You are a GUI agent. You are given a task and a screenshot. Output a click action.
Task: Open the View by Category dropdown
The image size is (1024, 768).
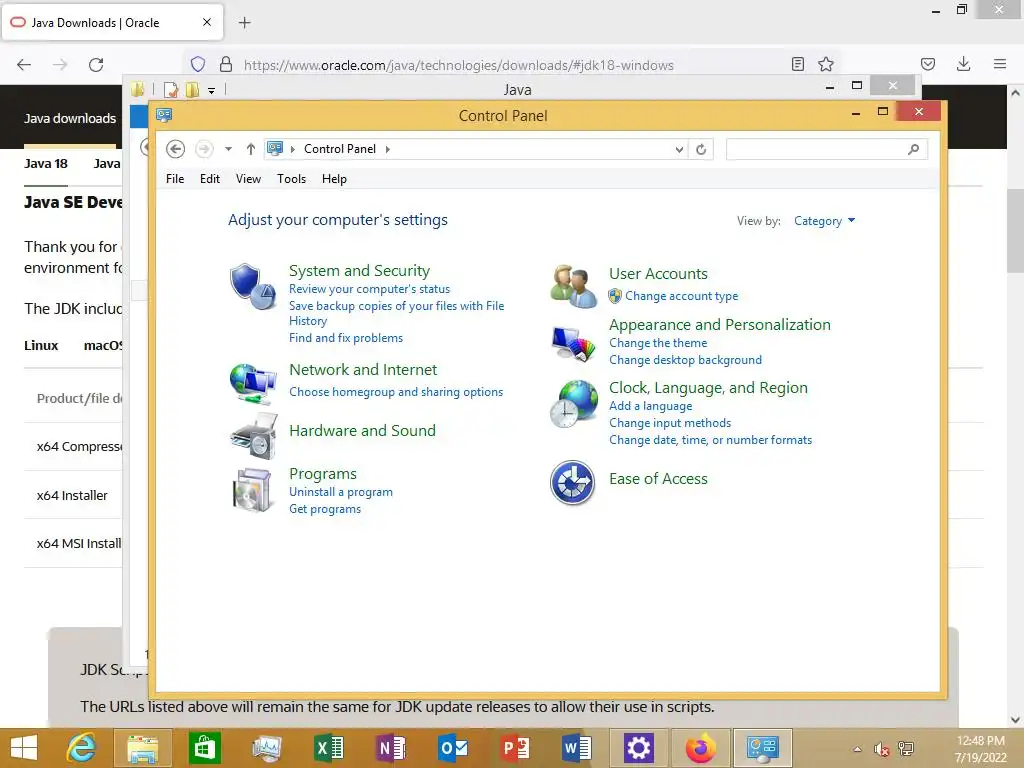[x=824, y=221]
